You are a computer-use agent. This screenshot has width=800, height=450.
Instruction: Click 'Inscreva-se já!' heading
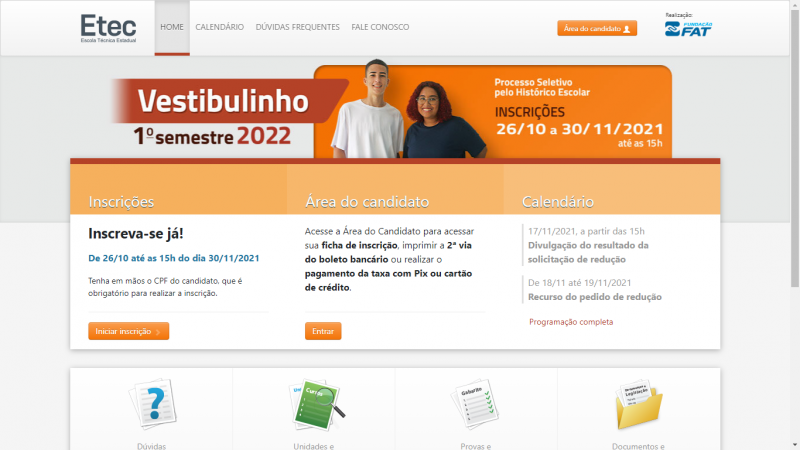coord(136,234)
